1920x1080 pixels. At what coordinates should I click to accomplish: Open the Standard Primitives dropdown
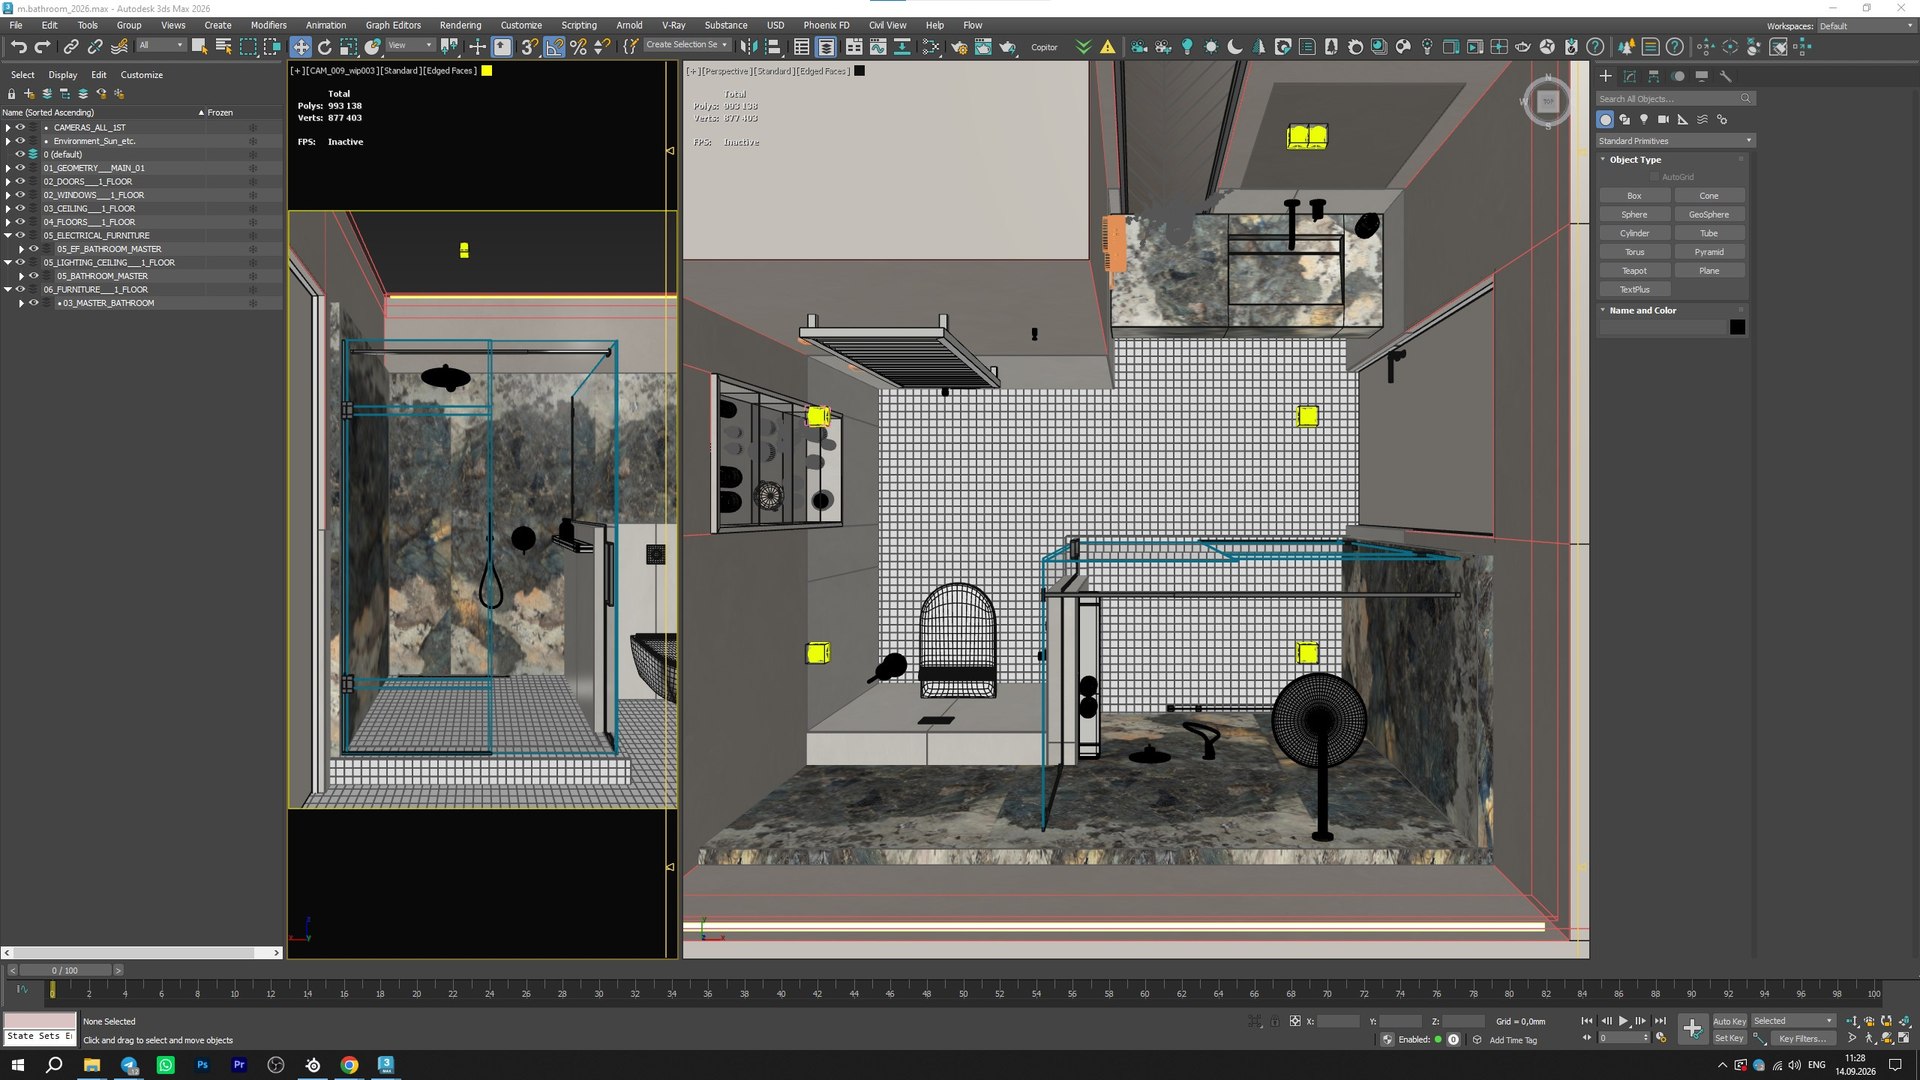[x=1675, y=141]
